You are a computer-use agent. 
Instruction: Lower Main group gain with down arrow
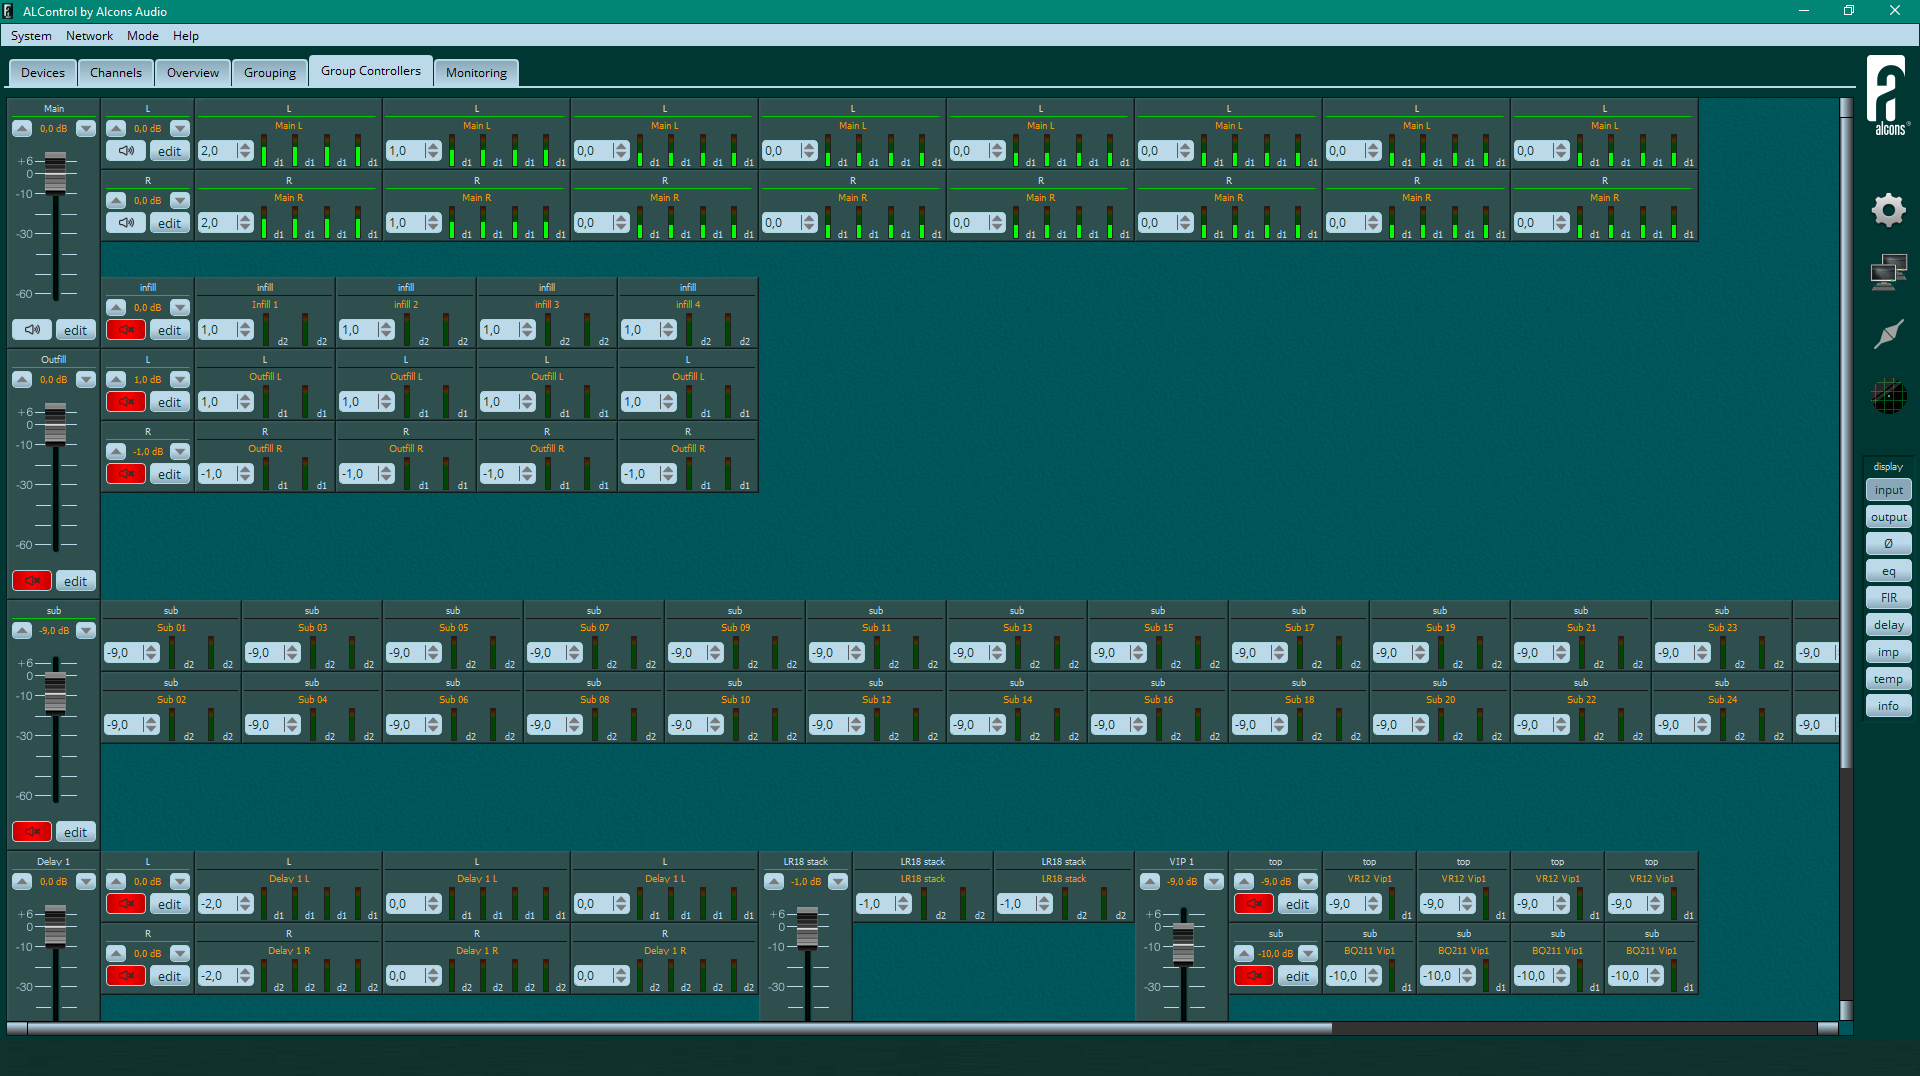[x=86, y=129]
